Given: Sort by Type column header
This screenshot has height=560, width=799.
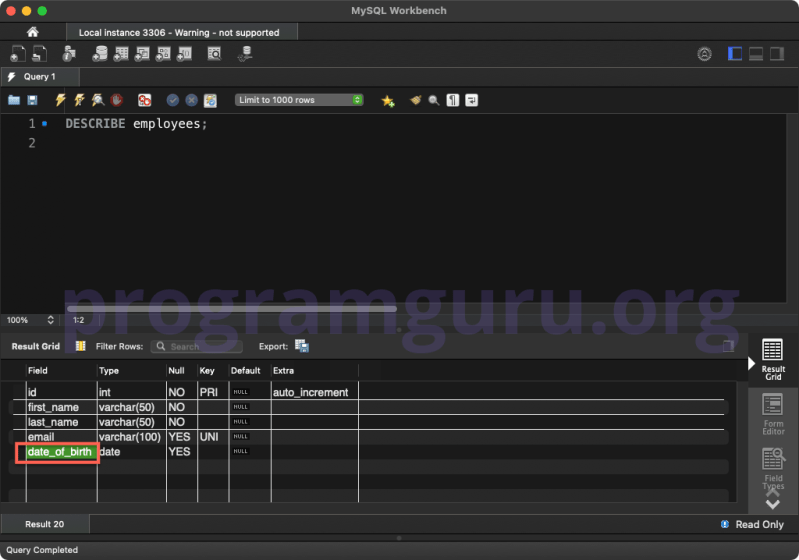Looking at the screenshot, I should [x=131, y=370].
